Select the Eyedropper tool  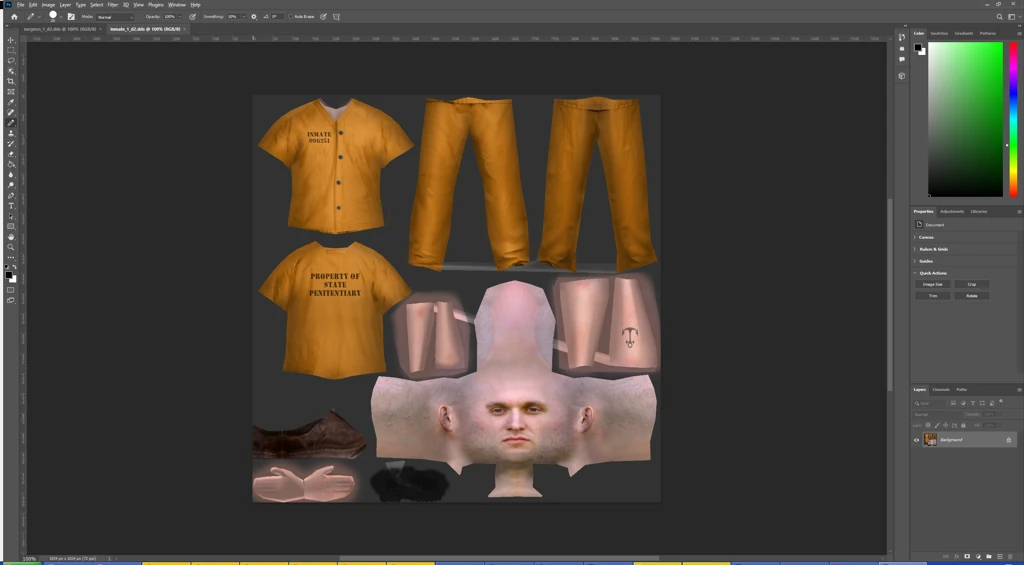(x=10, y=103)
